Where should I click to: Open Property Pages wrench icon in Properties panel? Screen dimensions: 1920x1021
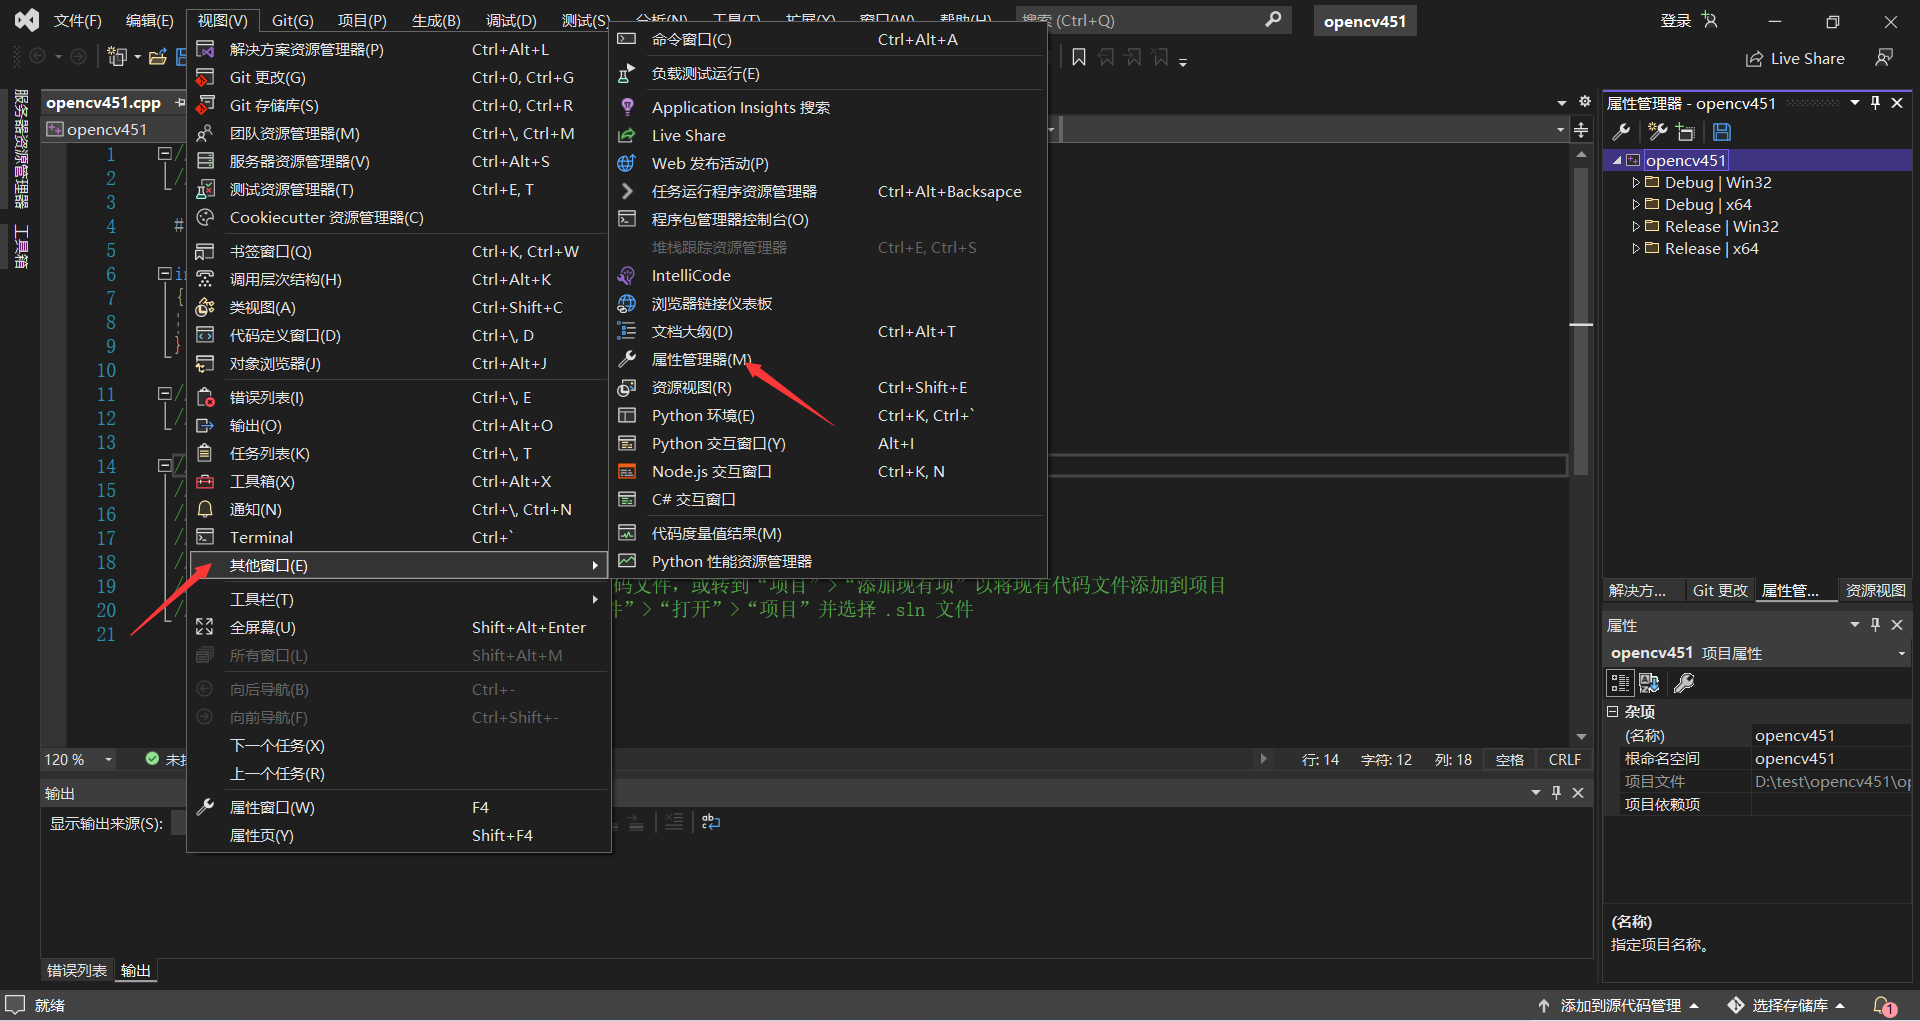click(1684, 683)
